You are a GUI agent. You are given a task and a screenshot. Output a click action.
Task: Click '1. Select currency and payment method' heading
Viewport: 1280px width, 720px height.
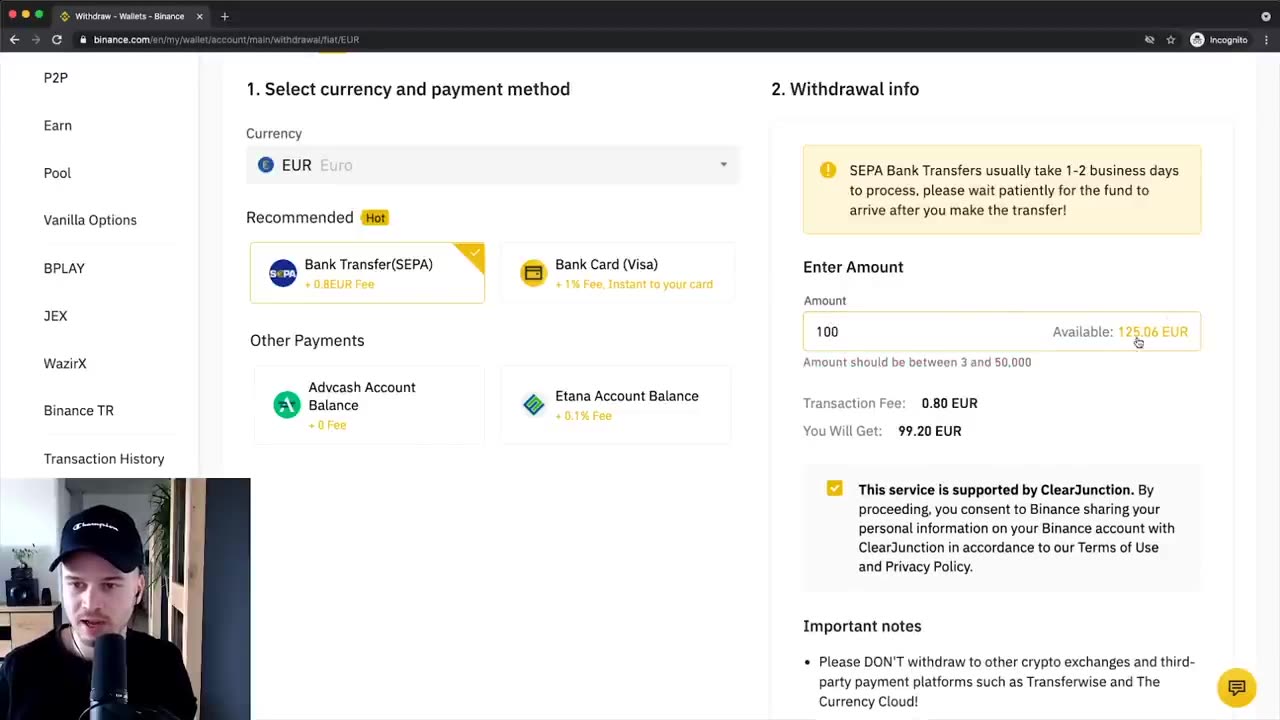tap(408, 89)
